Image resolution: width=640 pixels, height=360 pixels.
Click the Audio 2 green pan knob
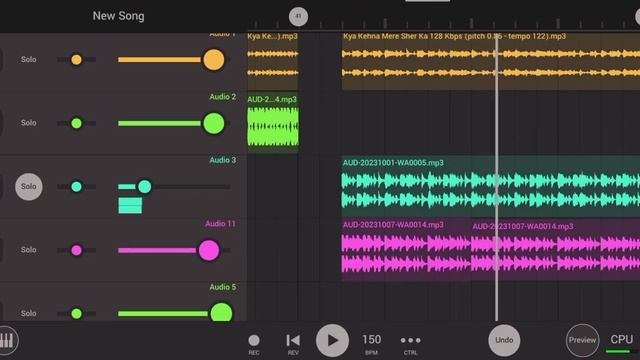coord(76,123)
